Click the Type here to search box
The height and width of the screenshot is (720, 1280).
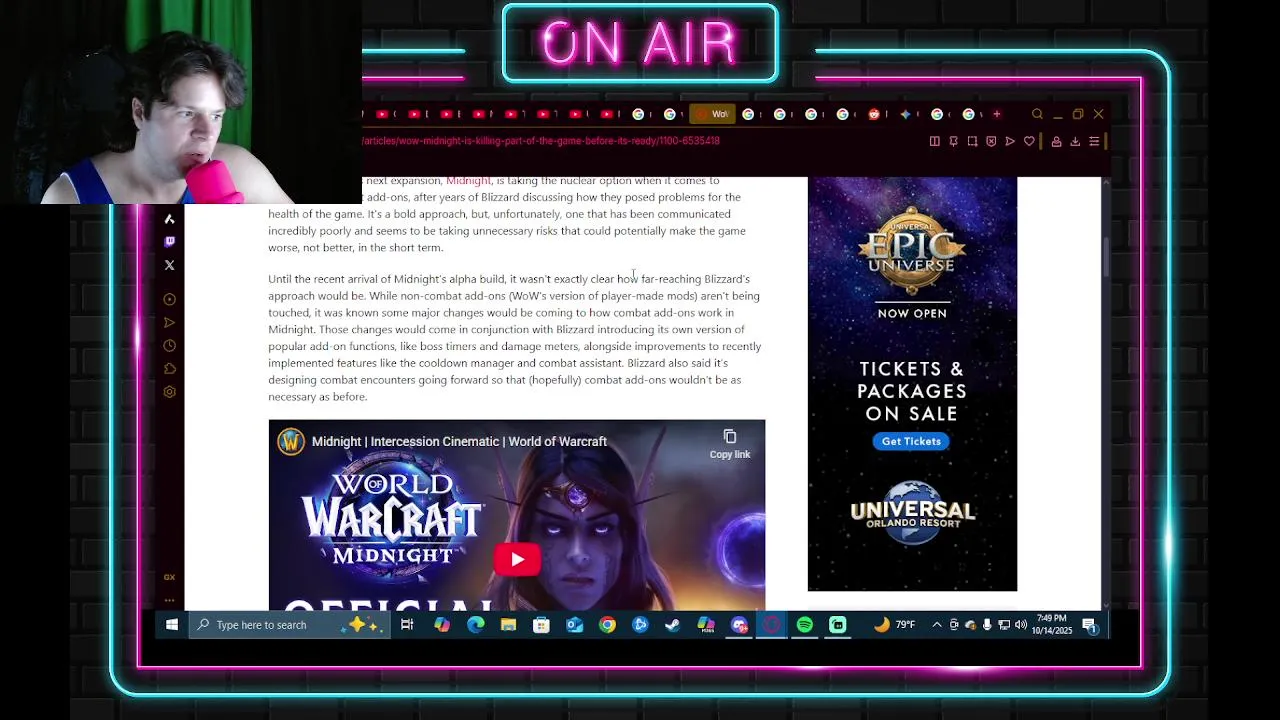click(288, 625)
